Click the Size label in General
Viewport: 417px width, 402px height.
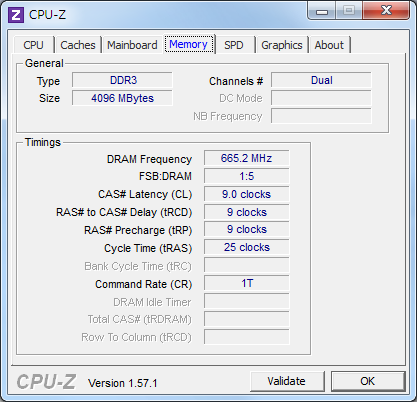click(x=49, y=98)
